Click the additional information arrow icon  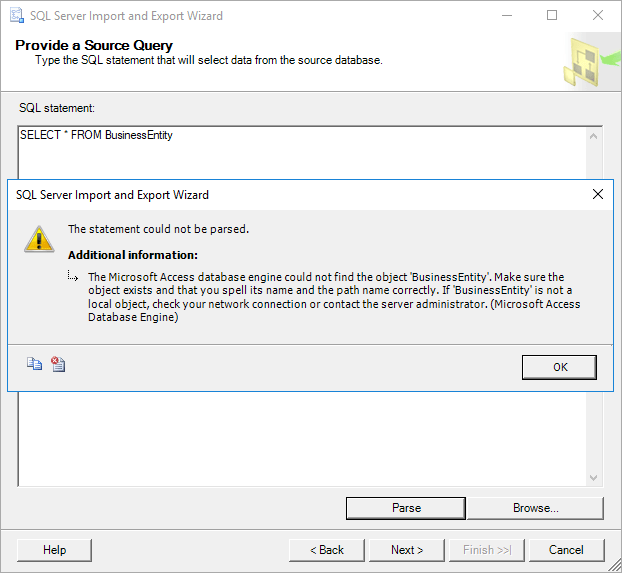(x=73, y=276)
